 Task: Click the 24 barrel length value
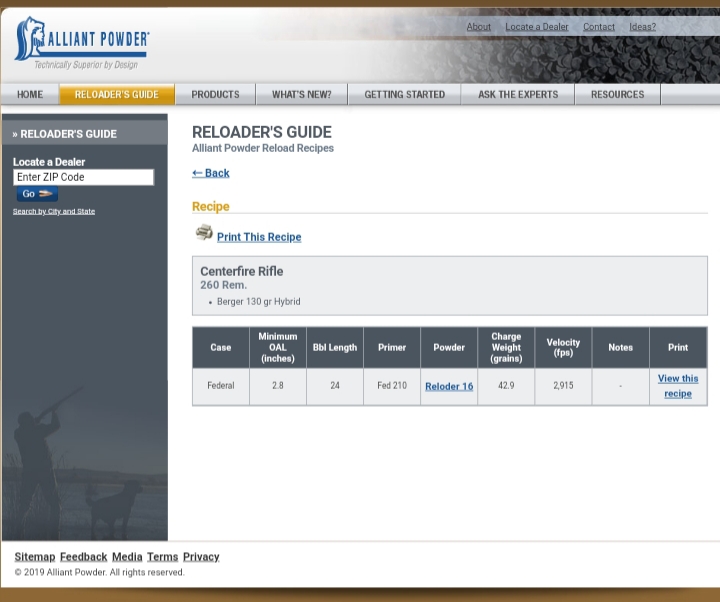tap(335, 386)
